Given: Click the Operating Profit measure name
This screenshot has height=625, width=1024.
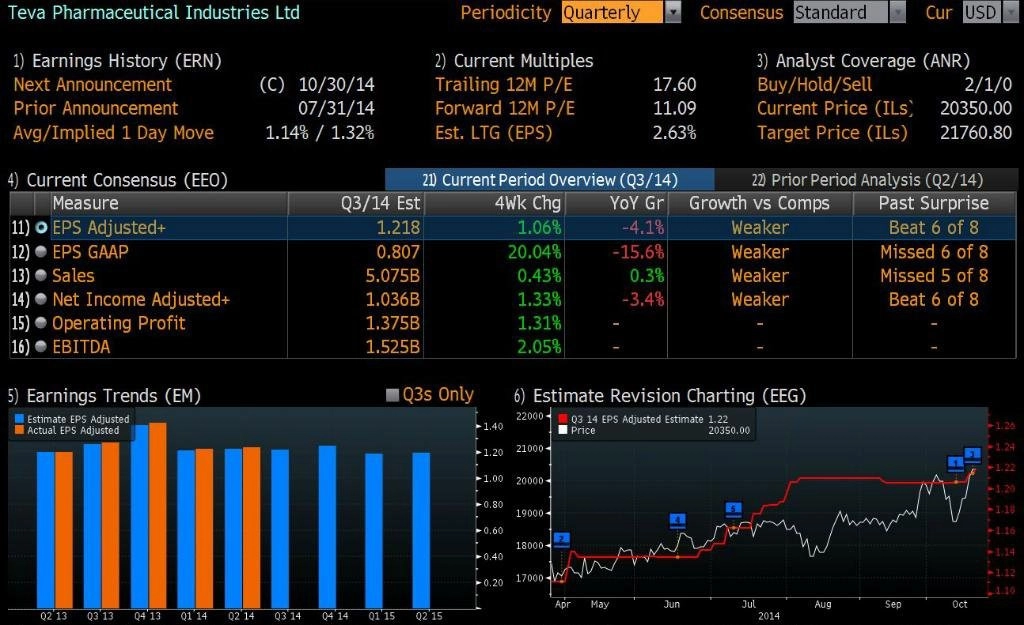Looking at the screenshot, I should click(119, 323).
